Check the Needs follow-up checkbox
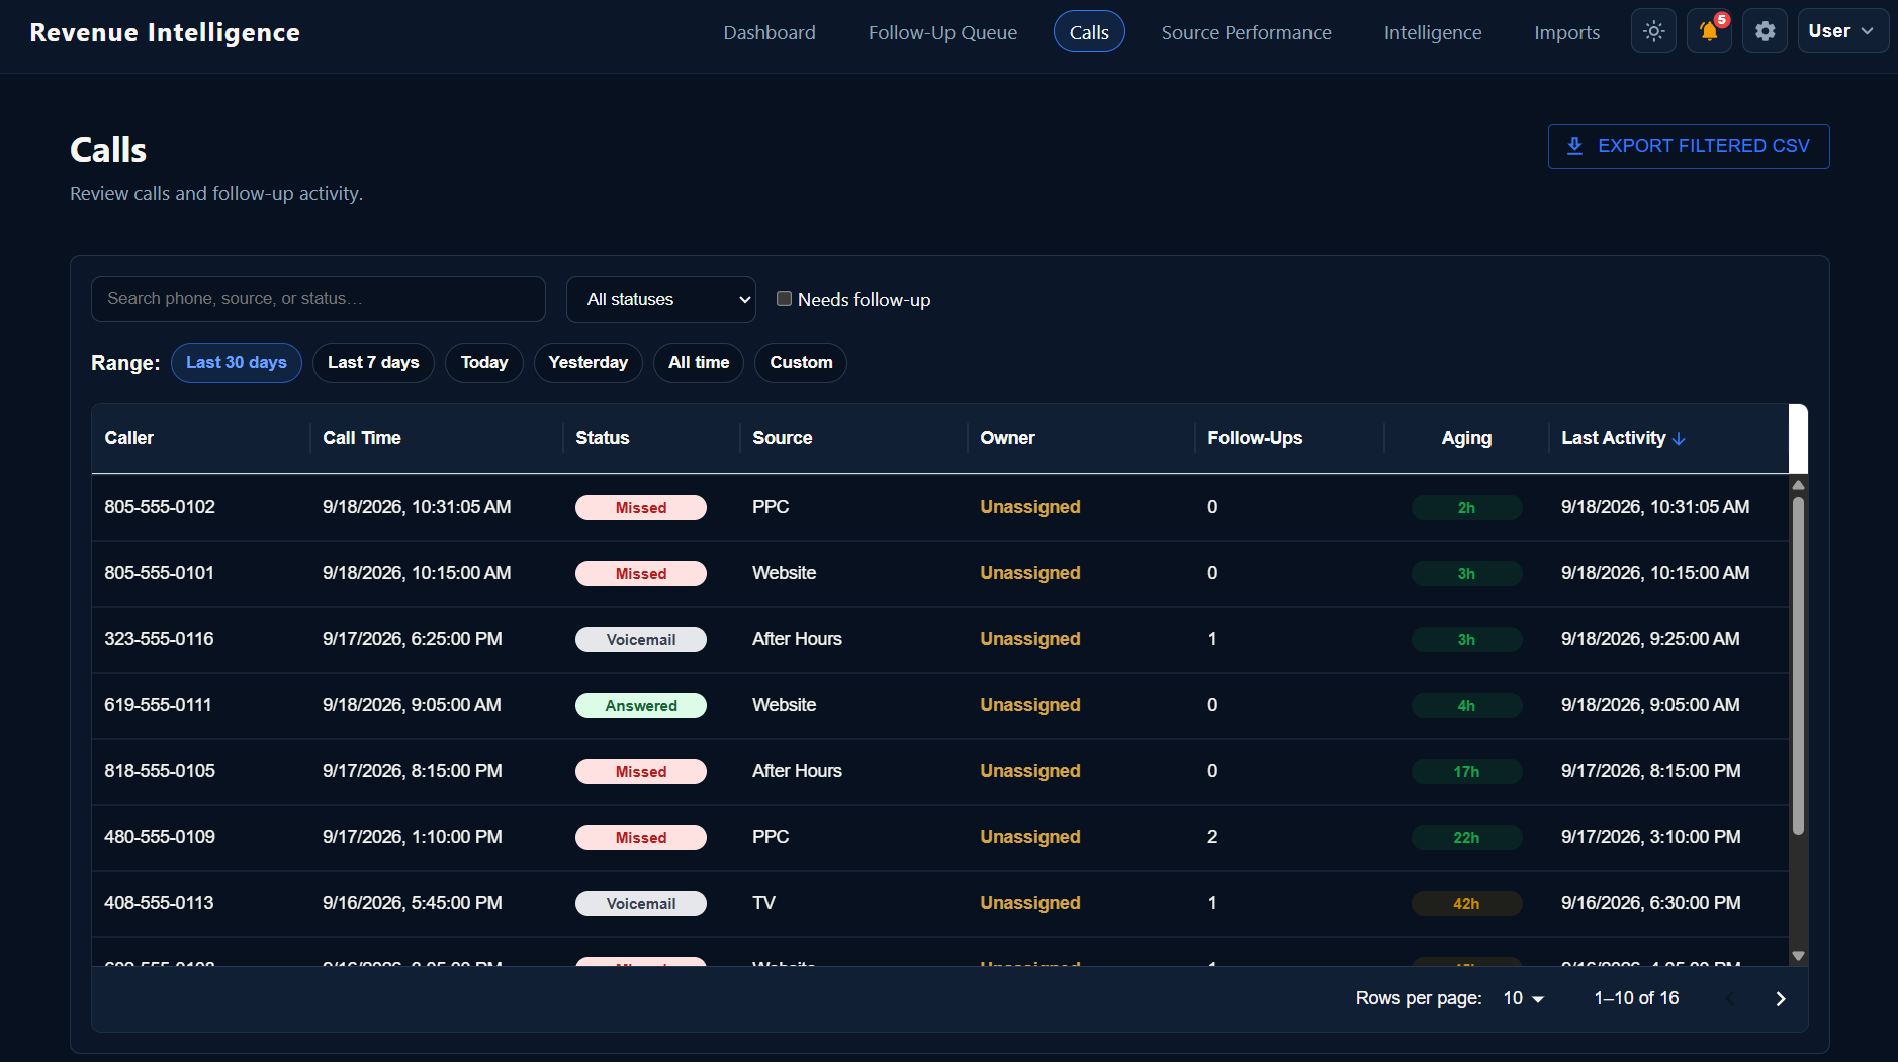 pos(784,299)
